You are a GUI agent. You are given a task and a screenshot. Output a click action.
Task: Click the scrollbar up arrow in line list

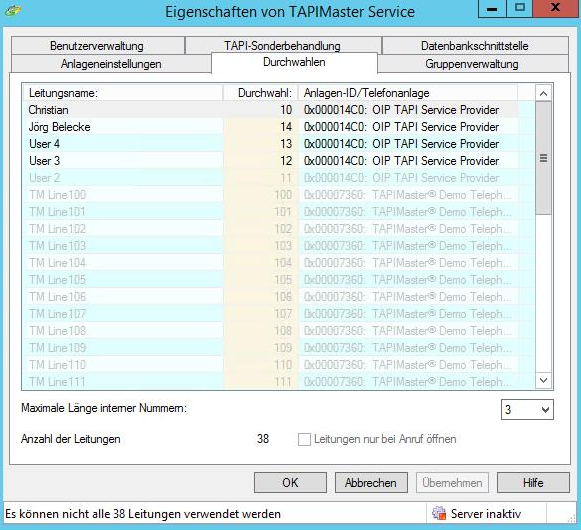(544, 93)
